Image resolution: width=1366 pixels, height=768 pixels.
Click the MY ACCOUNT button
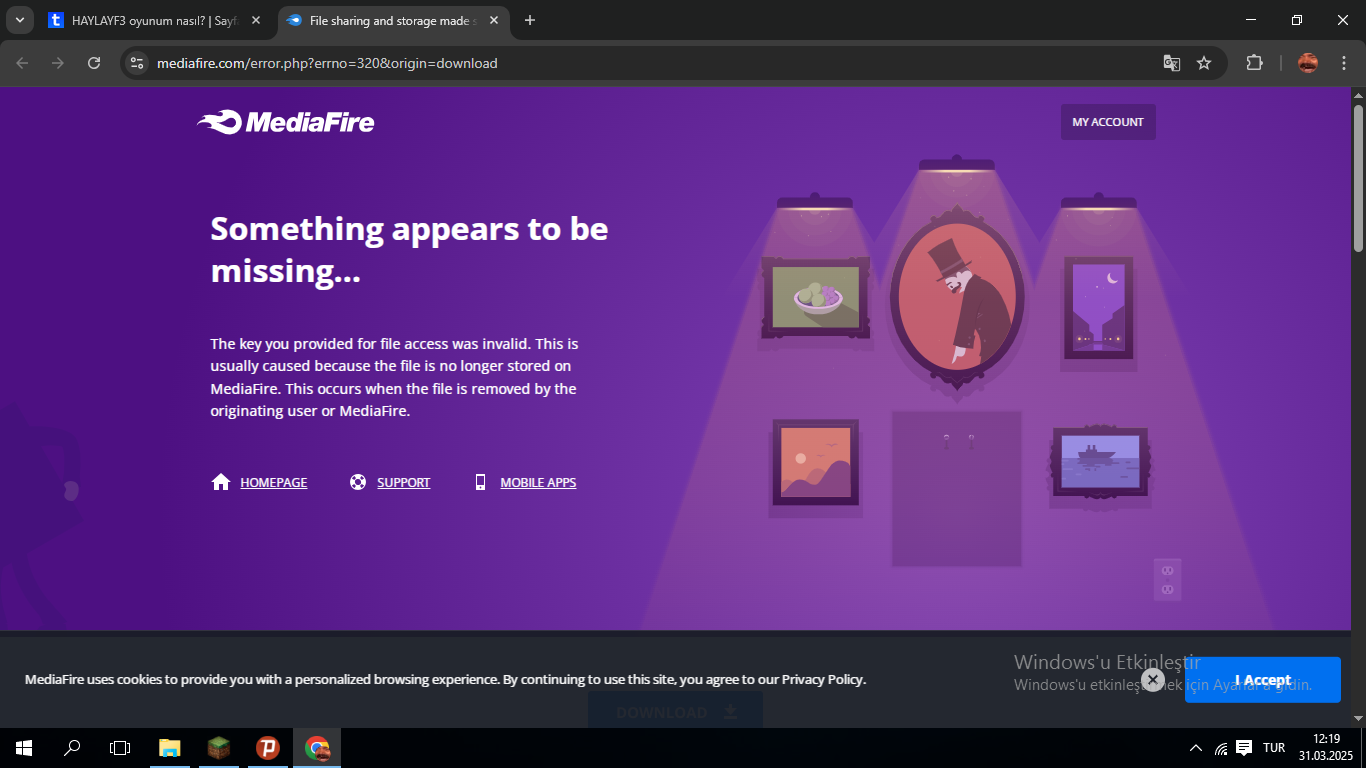(1108, 122)
